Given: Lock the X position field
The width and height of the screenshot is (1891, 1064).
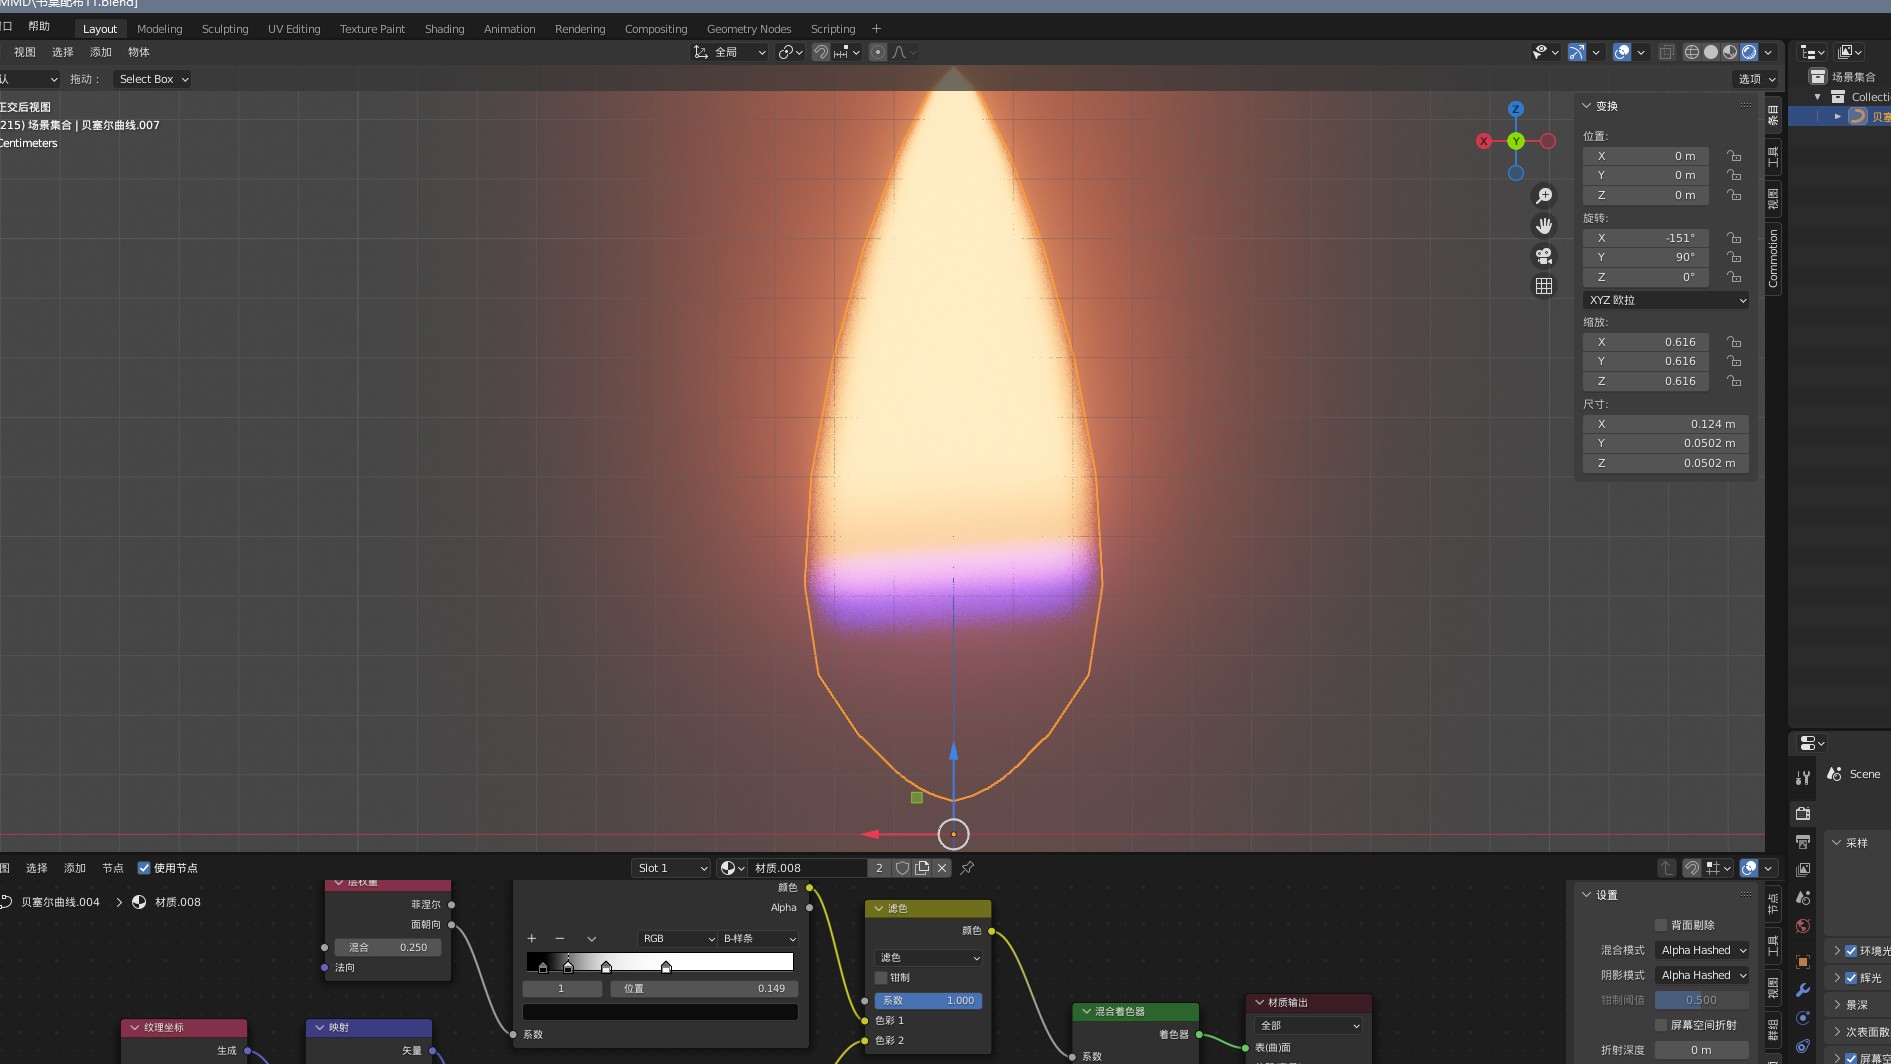Looking at the screenshot, I should pyautogui.click(x=1734, y=156).
